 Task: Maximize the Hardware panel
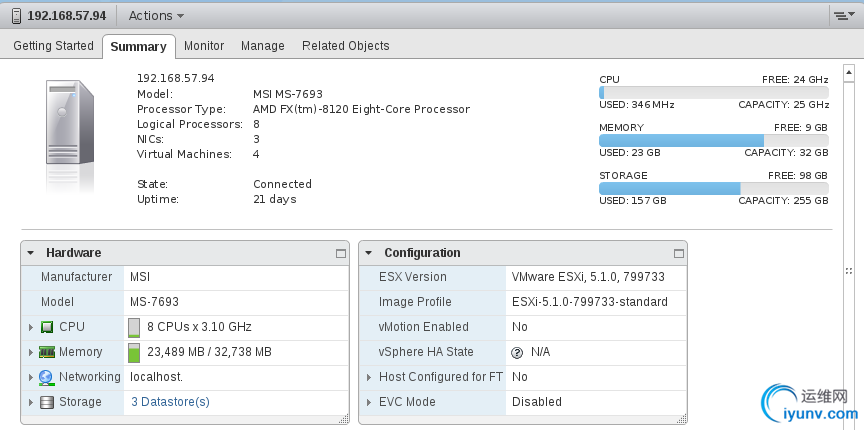341,254
